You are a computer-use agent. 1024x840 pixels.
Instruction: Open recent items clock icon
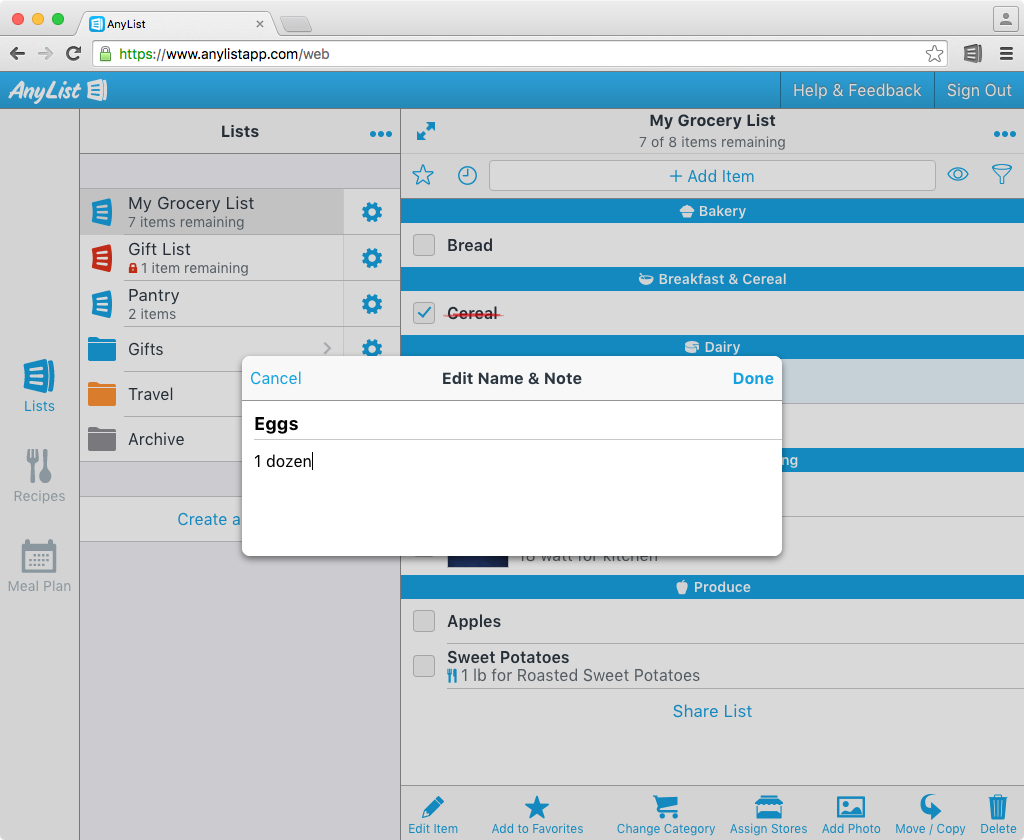tap(467, 175)
